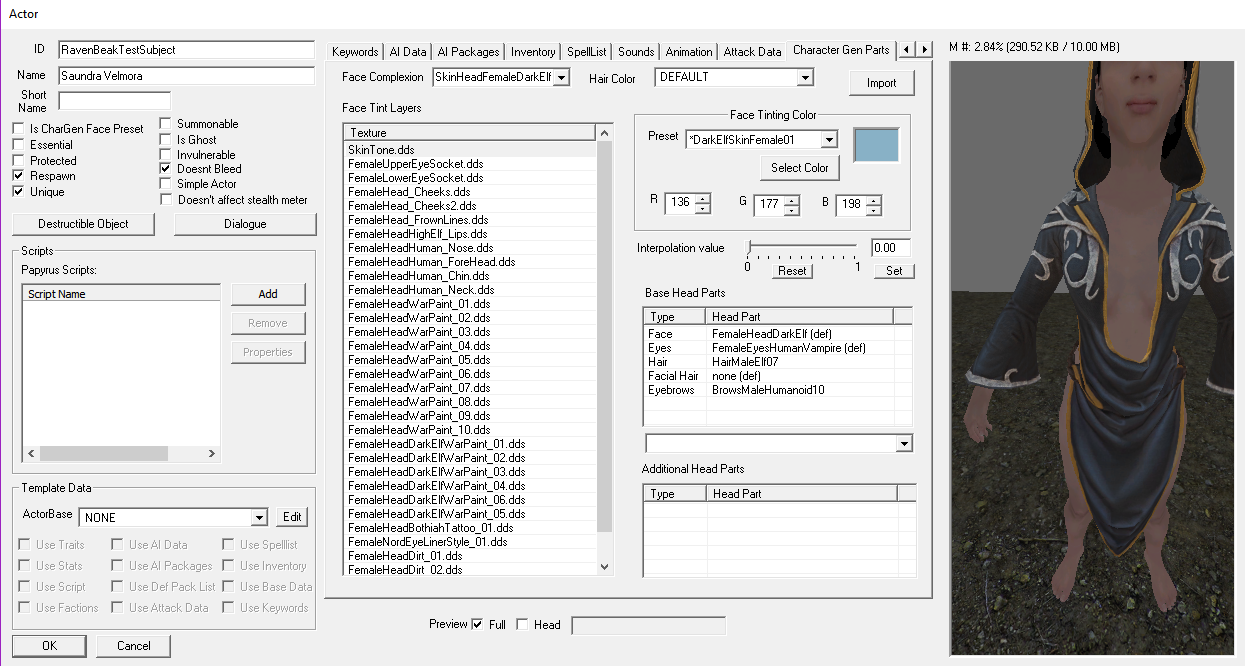Switch to the SpellList tab

(x=587, y=52)
